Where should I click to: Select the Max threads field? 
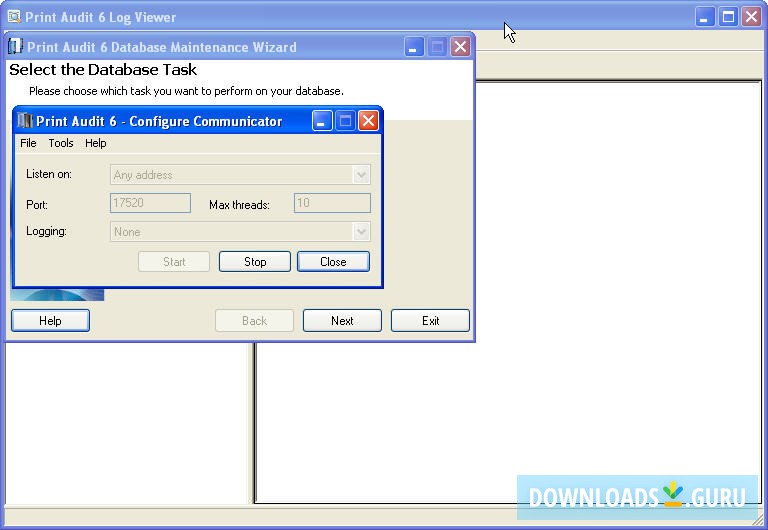(332, 203)
